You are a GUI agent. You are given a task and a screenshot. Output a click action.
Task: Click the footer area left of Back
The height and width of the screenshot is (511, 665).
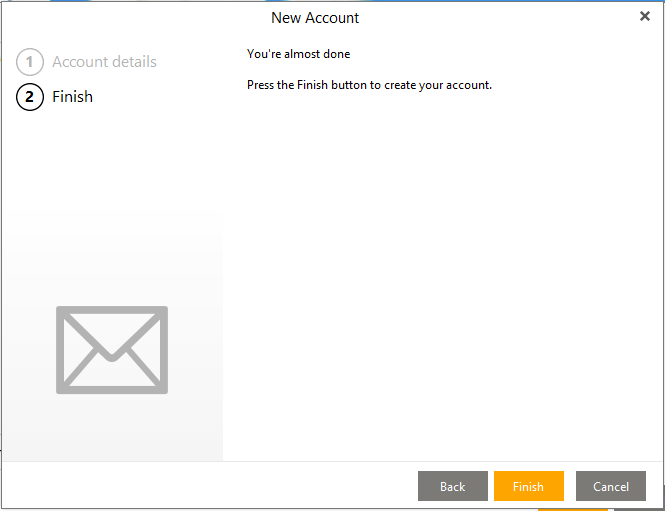click(200, 486)
